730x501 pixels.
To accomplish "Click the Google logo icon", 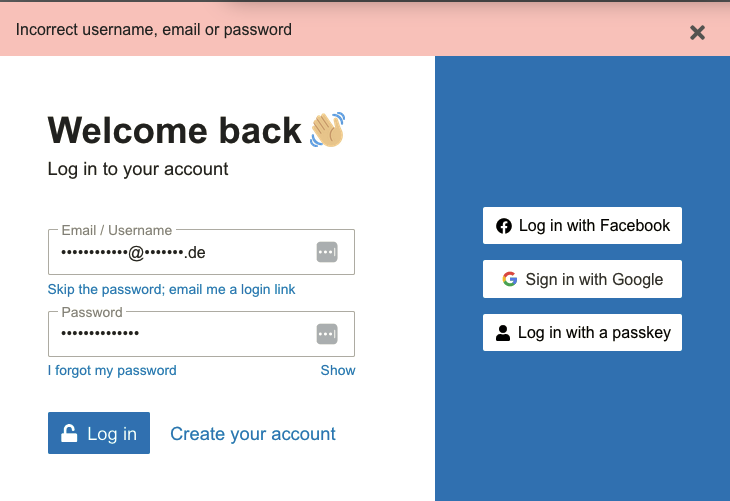I will tap(510, 279).
